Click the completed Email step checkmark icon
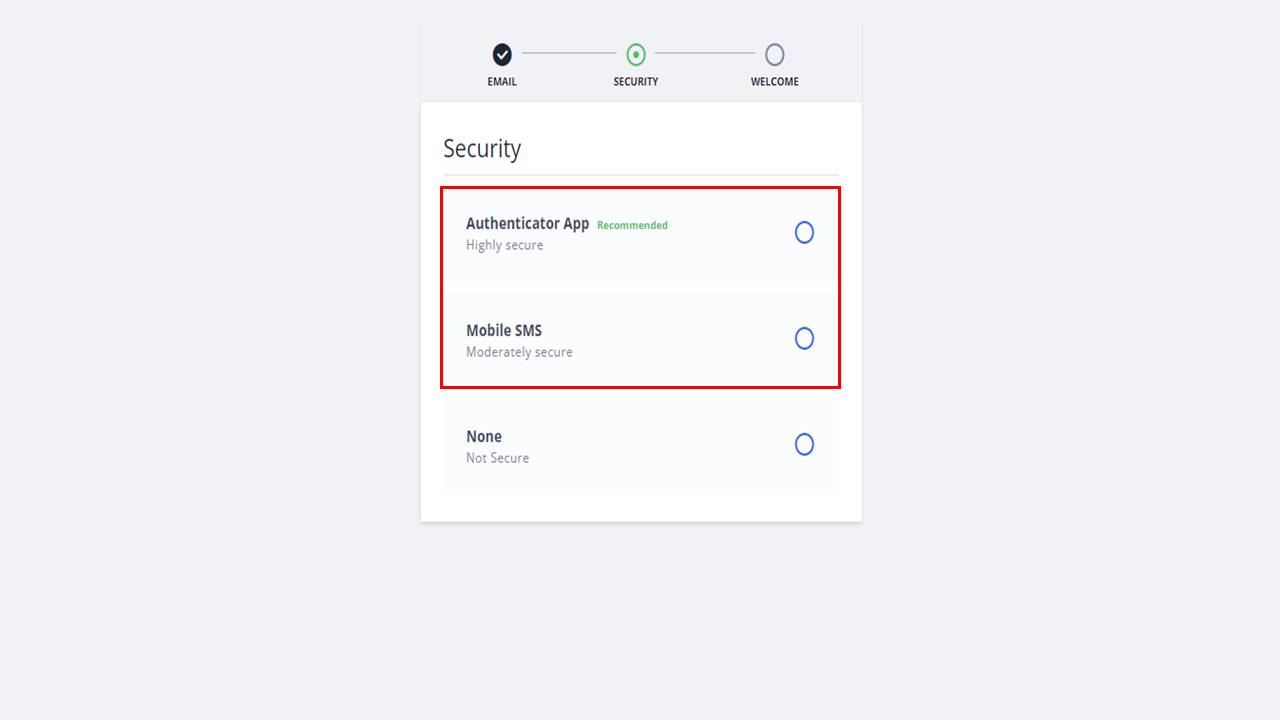This screenshot has height=720, width=1280. coord(502,54)
